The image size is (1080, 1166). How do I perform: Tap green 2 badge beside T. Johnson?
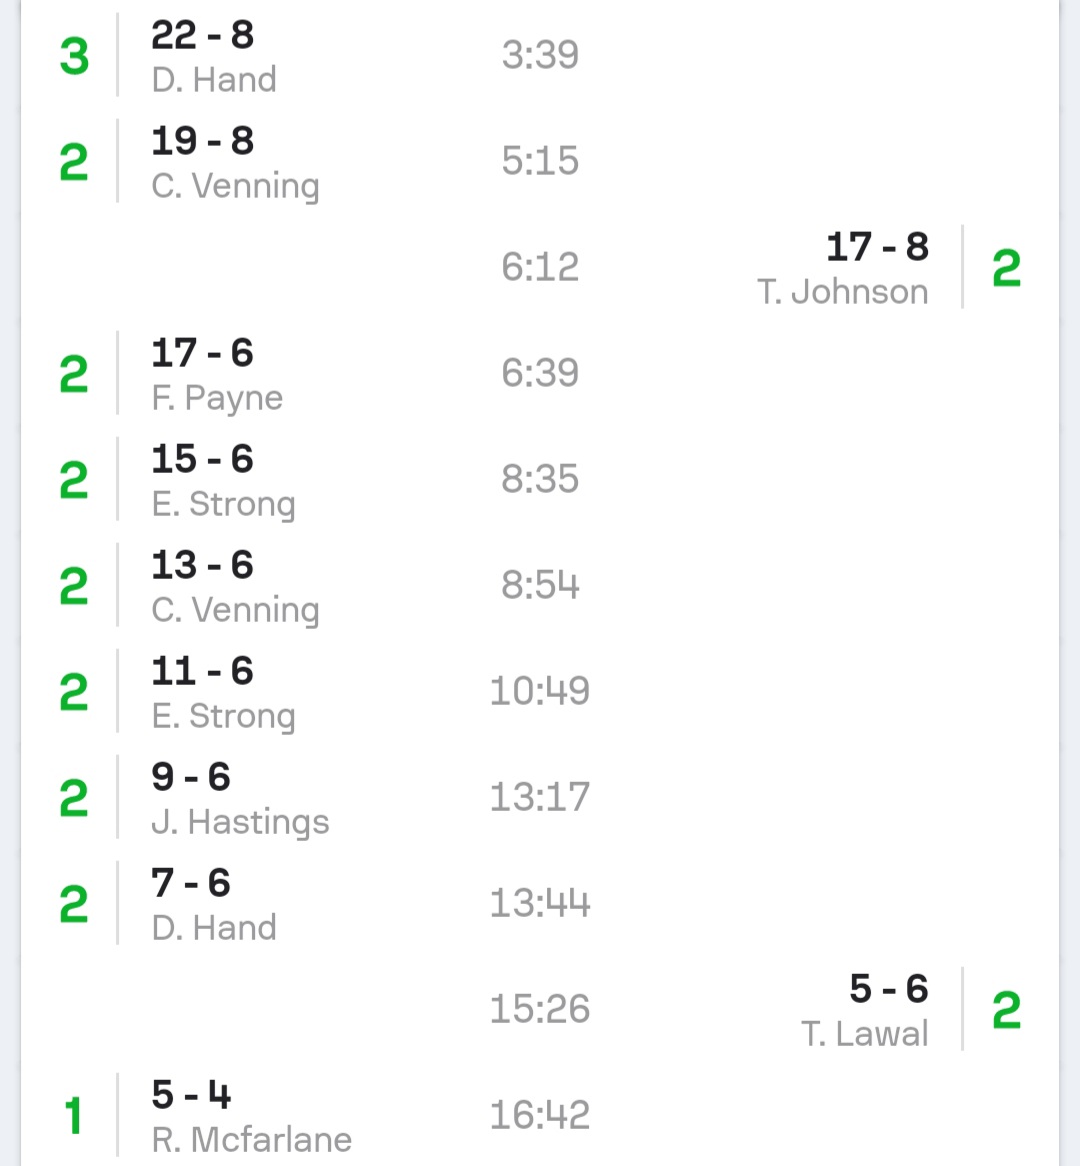point(1006,268)
